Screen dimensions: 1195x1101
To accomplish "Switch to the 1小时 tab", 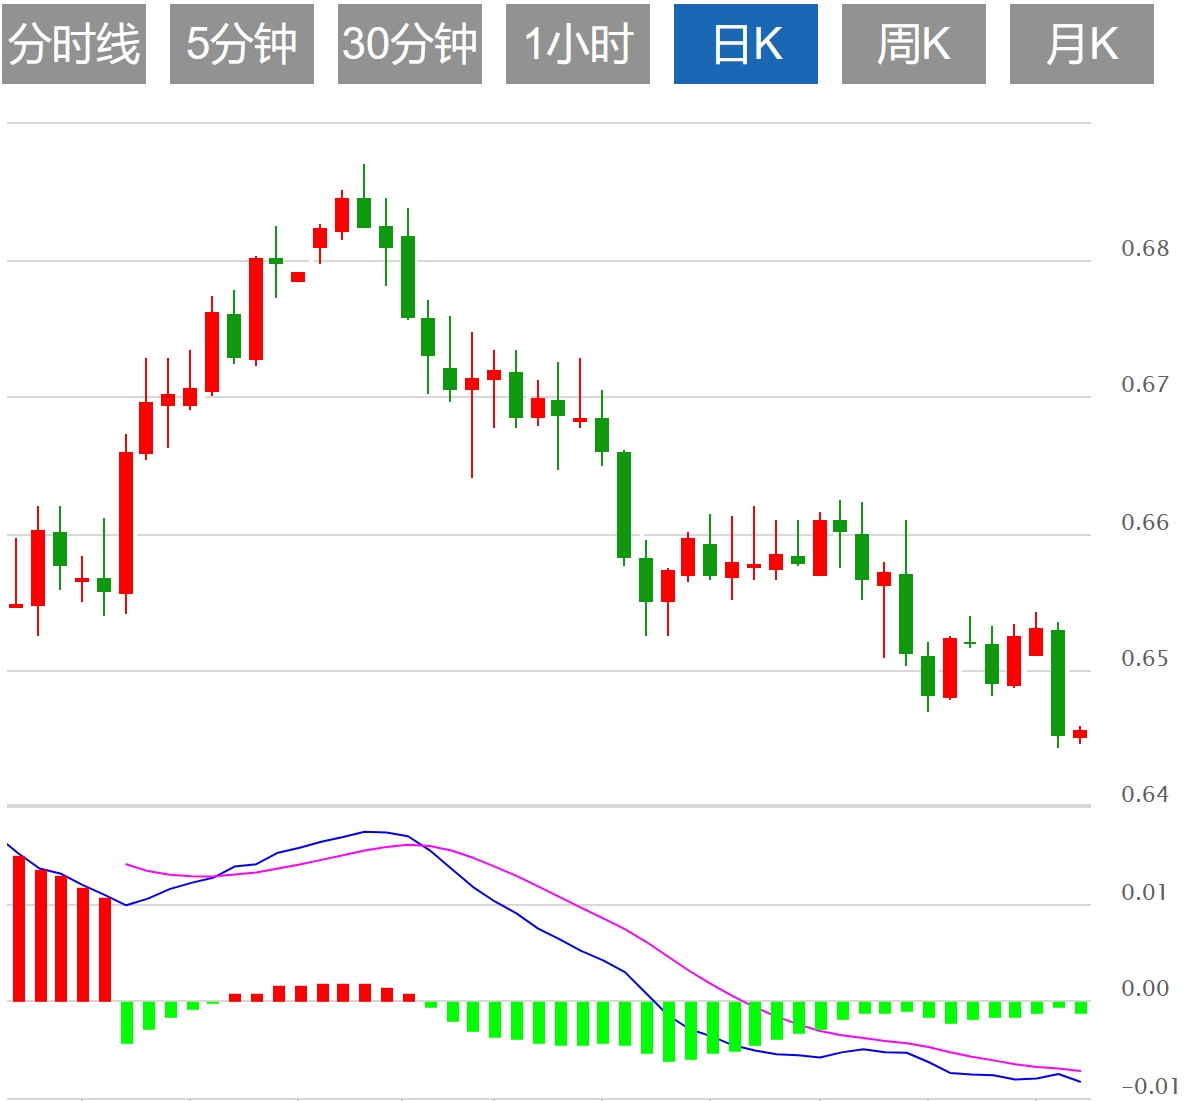I will (x=578, y=44).
